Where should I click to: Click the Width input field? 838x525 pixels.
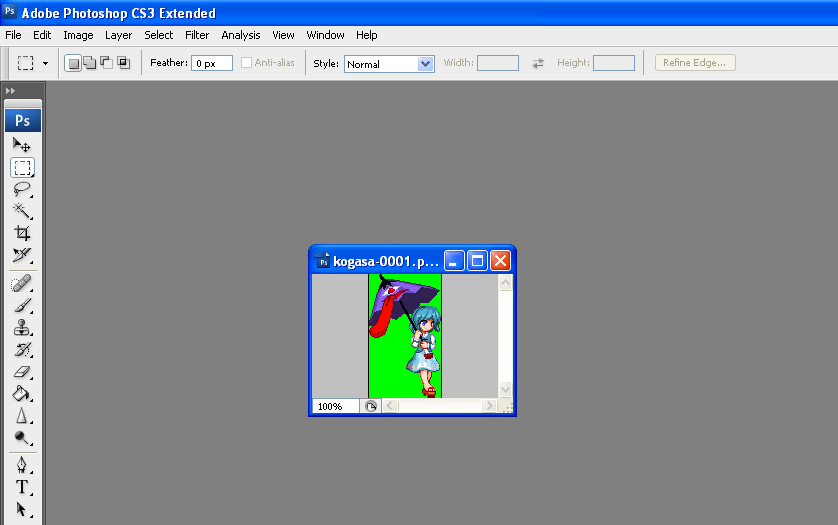[498, 63]
